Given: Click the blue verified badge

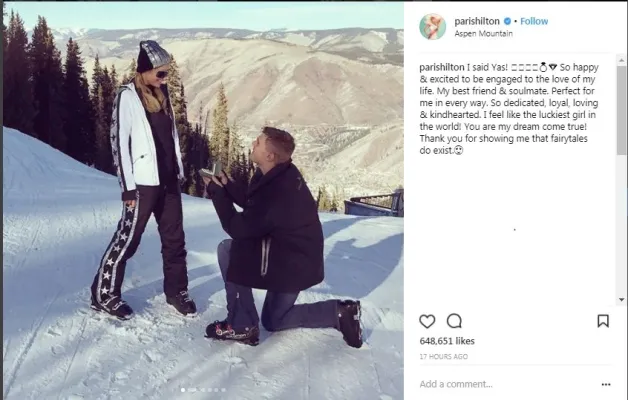Looking at the screenshot, I should (x=507, y=21).
